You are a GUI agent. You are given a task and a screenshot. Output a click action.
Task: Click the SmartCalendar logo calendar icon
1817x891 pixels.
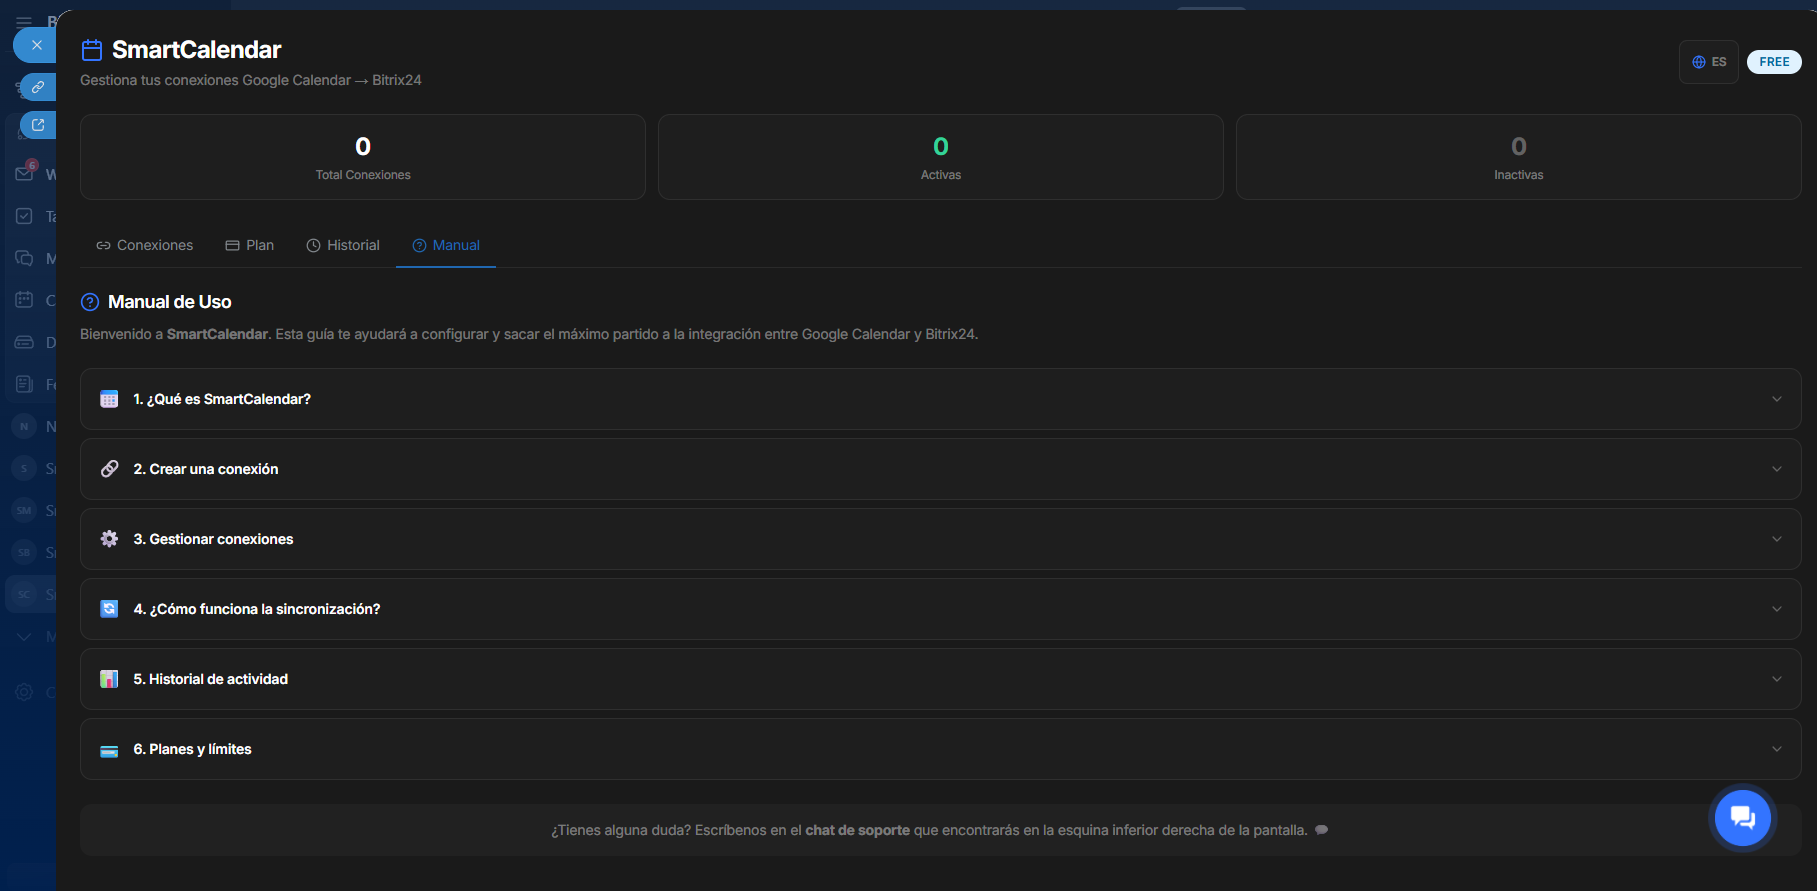92,50
